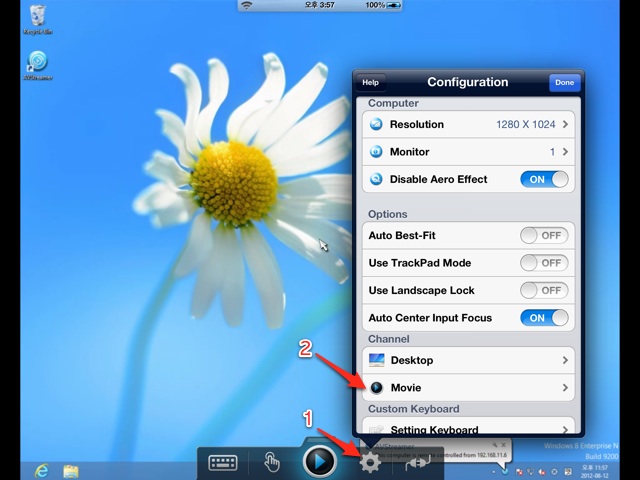Open the Setting Keyboard chevron

[565, 429]
